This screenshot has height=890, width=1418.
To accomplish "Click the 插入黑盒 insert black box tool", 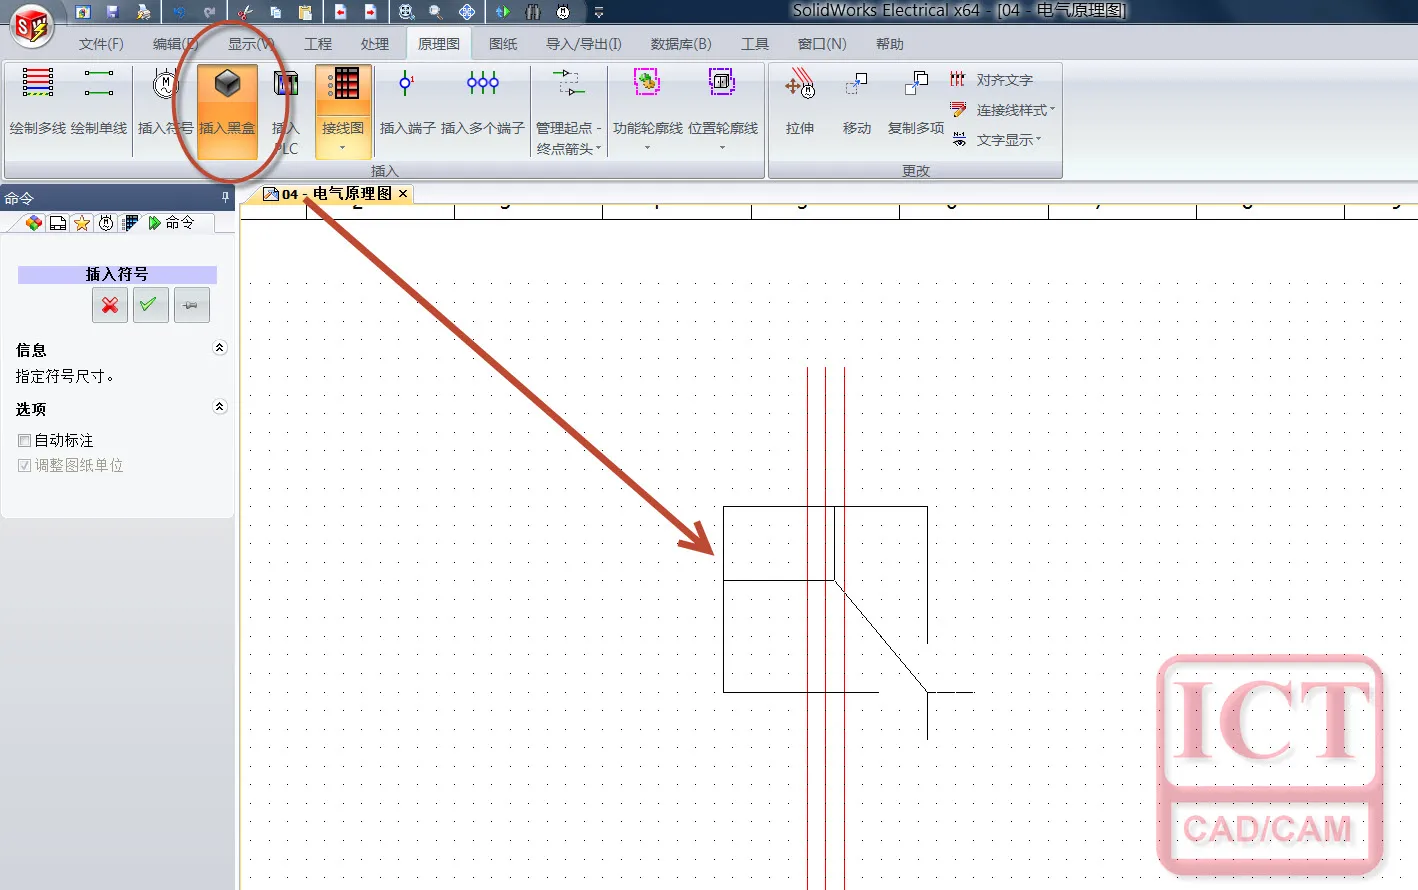I will click(x=227, y=111).
